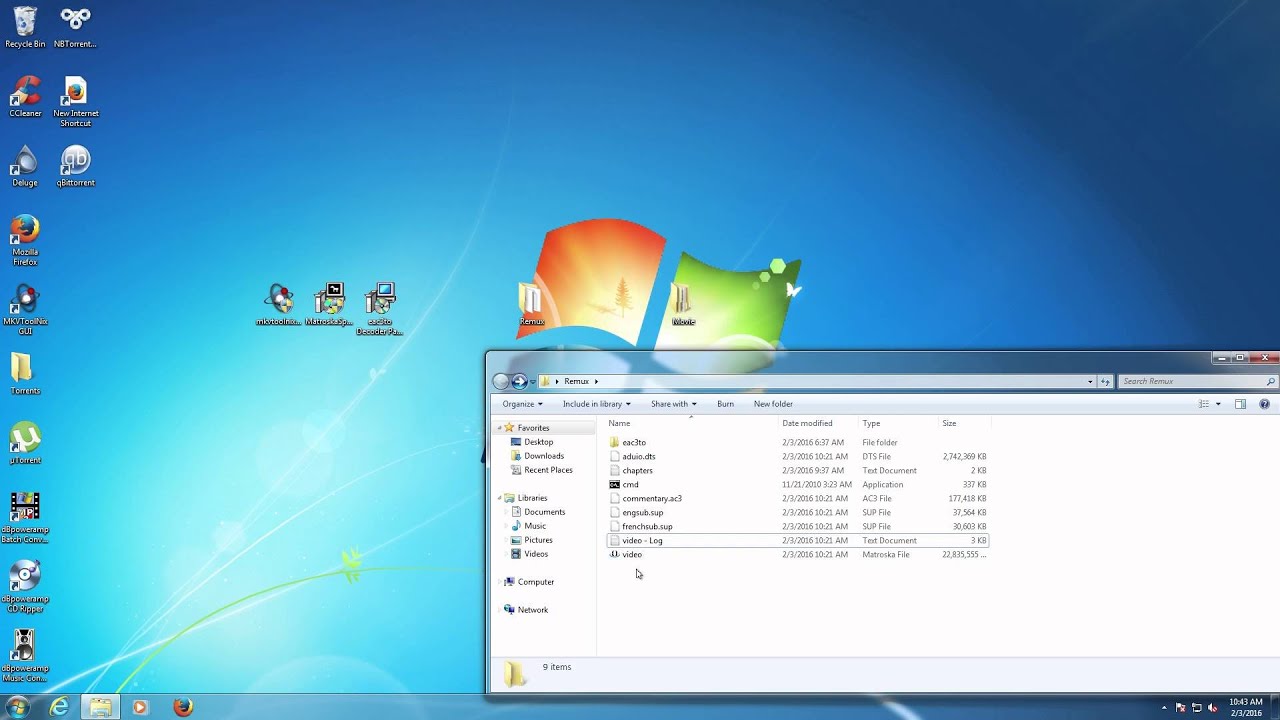Image resolution: width=1280 pixels, height=720 pixels.
Task: Click the Help icon in the Explorer toolbar
Action: click(x=1264, y=404)
